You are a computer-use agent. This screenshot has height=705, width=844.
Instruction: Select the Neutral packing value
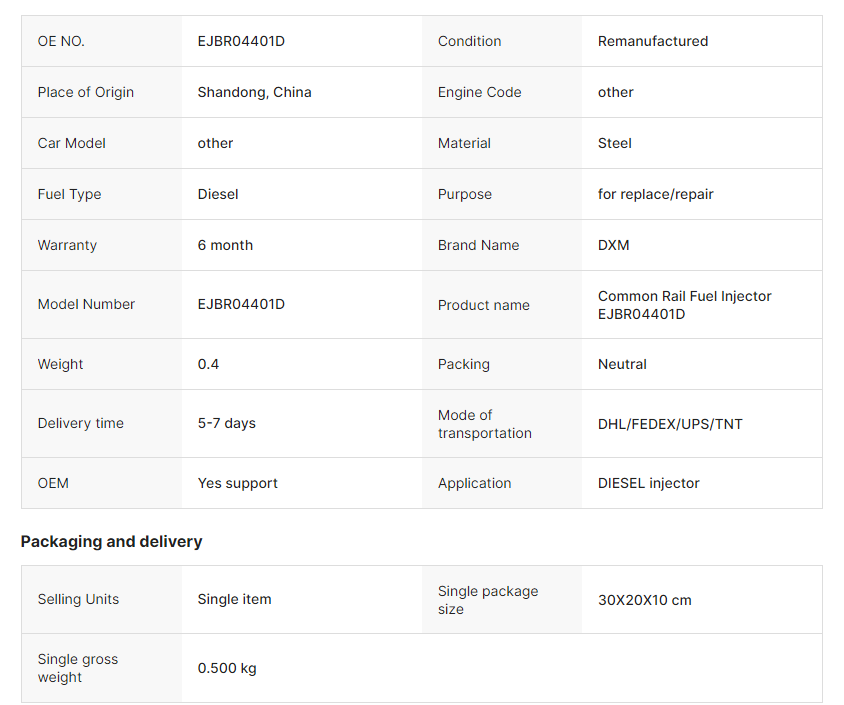(x=622, y=364)
